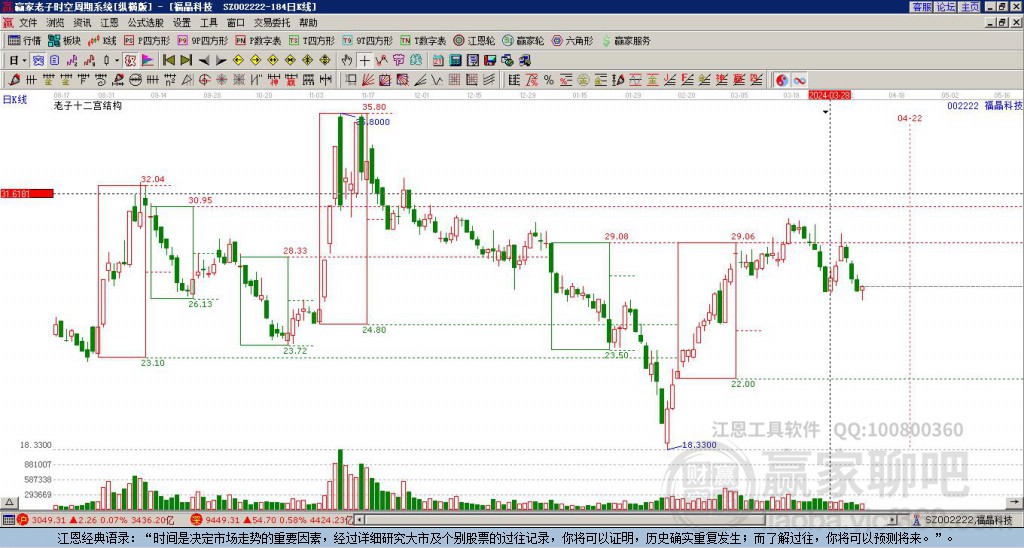Select the hand pan tool
The width and height of the screenshot is (1024, 548).
[347, 60]
